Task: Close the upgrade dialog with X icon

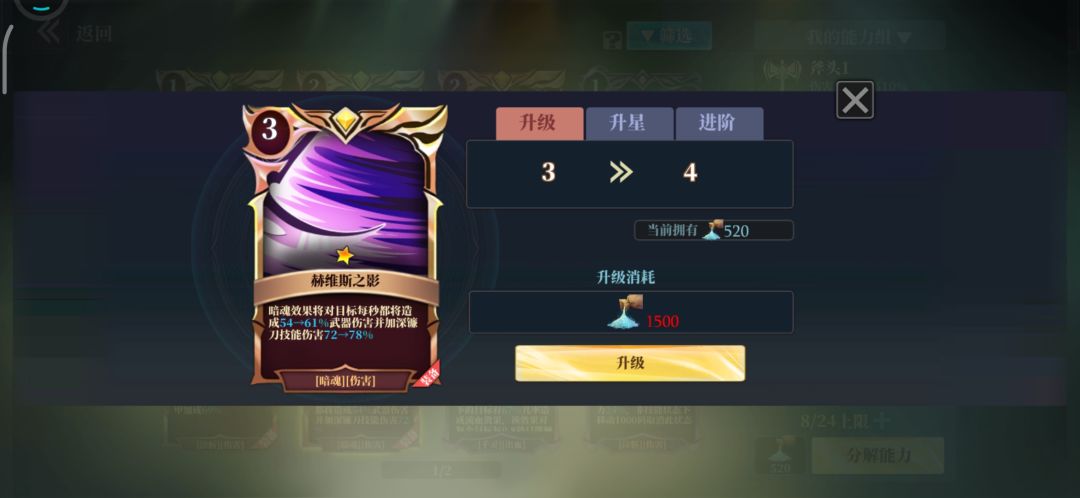Action: tap(855, 101)
